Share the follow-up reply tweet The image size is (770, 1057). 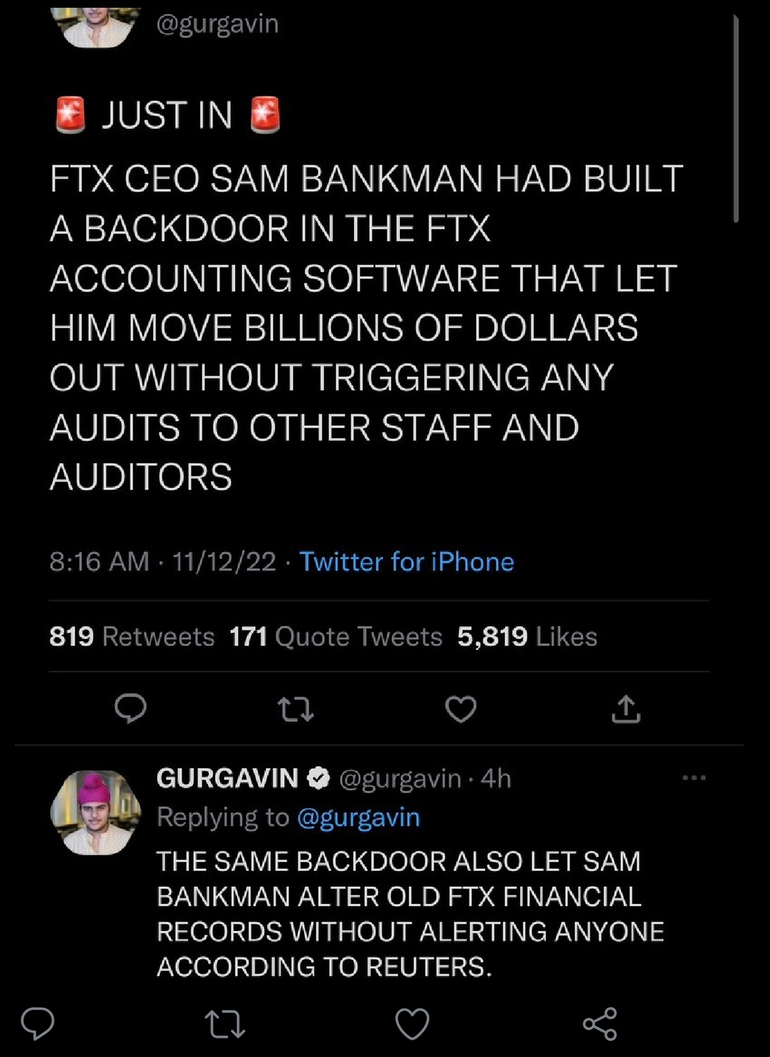pos(599,1022)
